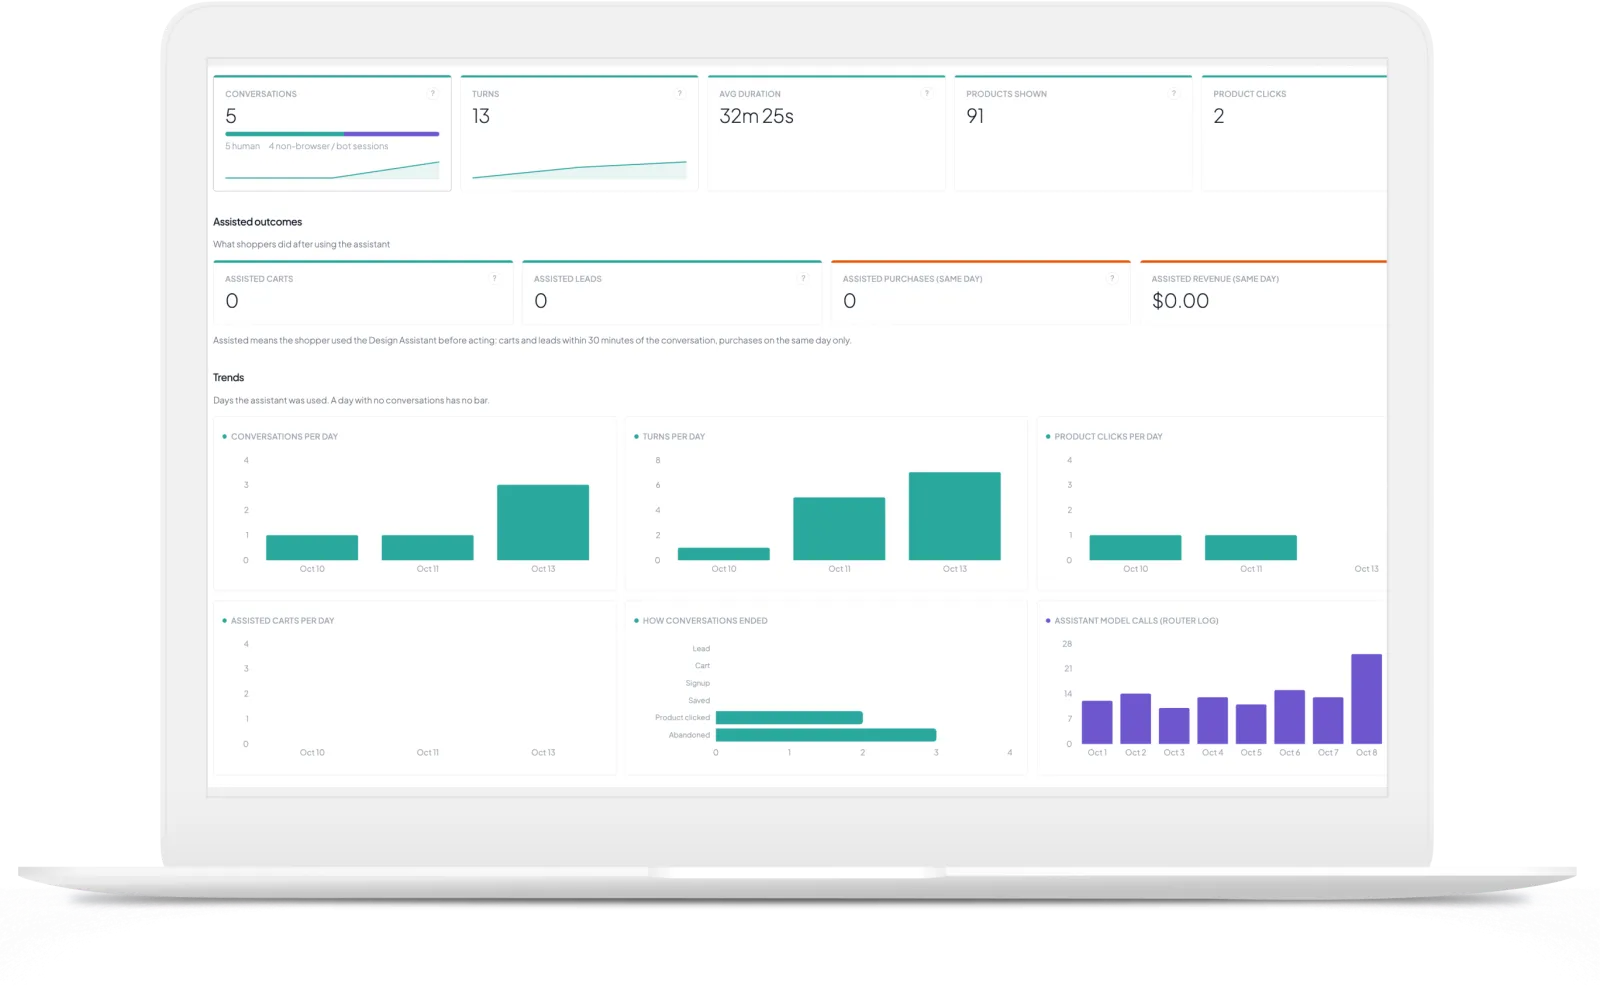
Task: Click the help icon on Turns card
Action: tap(680, 94)
